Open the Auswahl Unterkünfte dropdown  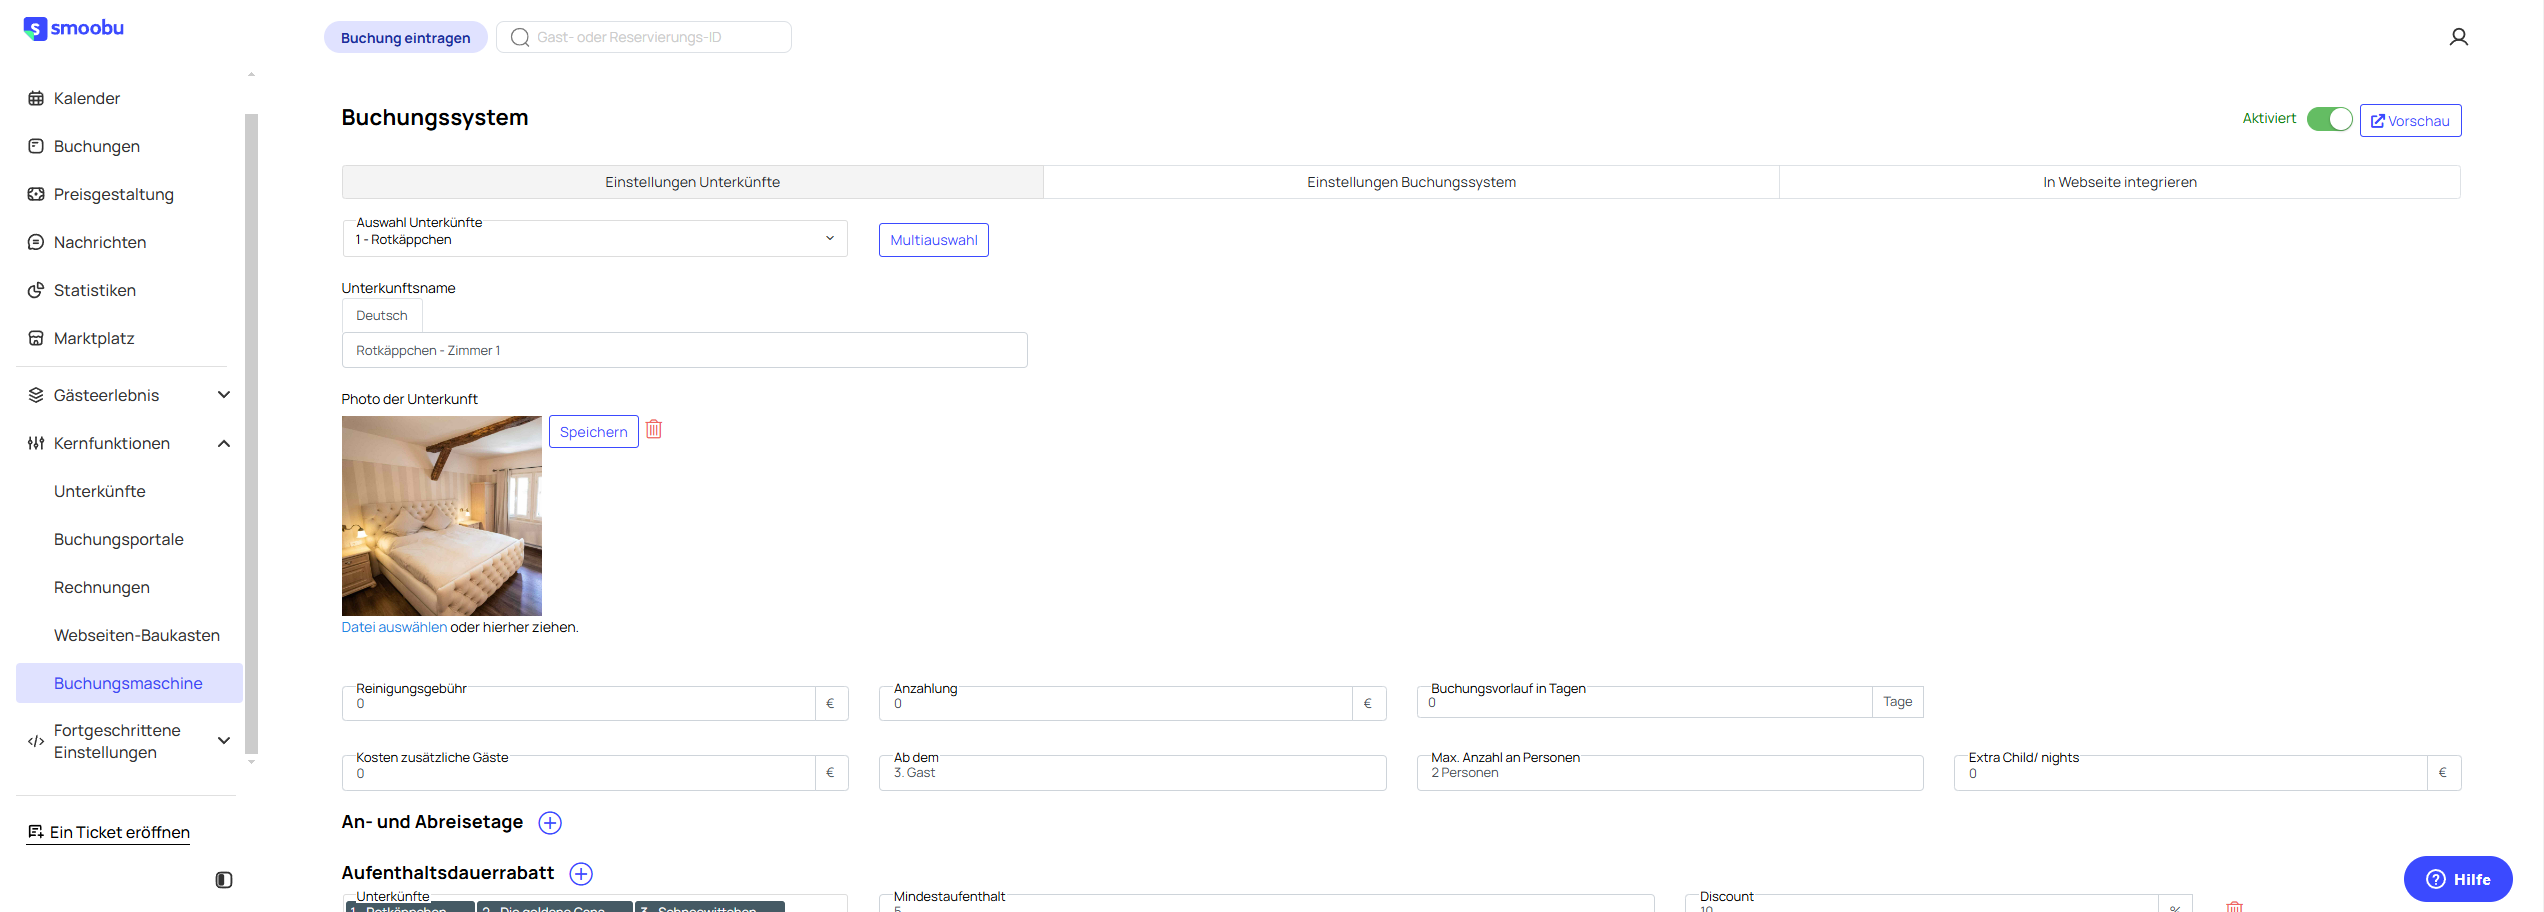tap(594, 239)
